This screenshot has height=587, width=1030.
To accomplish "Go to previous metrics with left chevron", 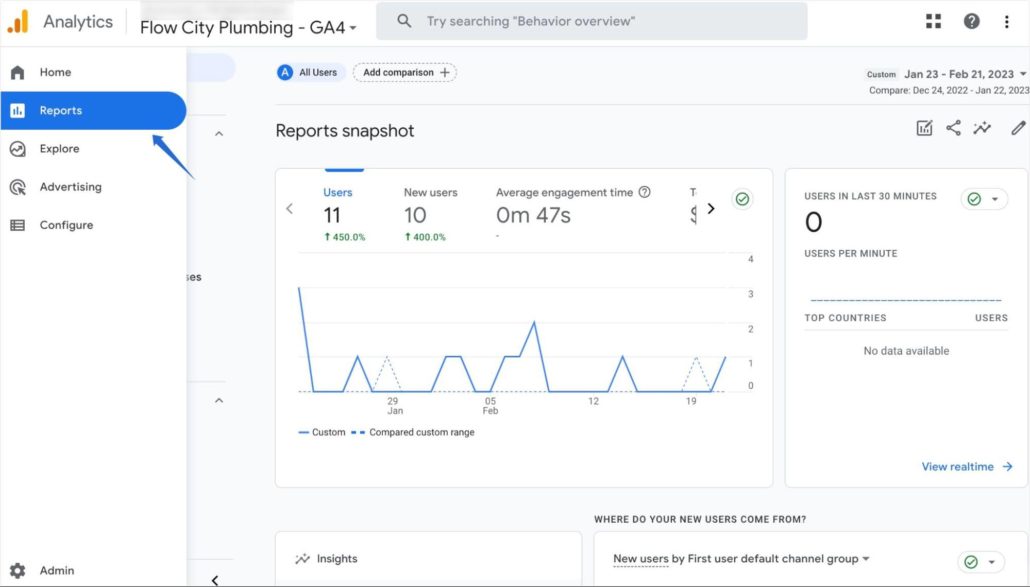I will coord(290,209).
